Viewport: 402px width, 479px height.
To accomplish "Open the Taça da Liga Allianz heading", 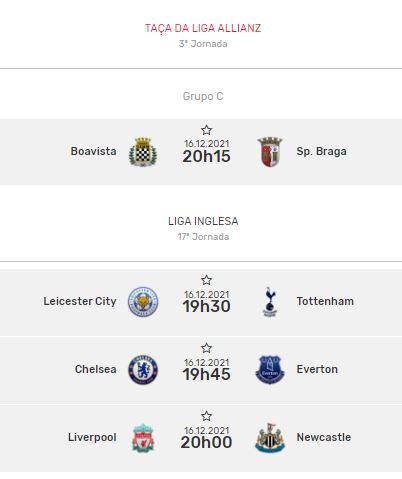I will click(x=203, y=28).
